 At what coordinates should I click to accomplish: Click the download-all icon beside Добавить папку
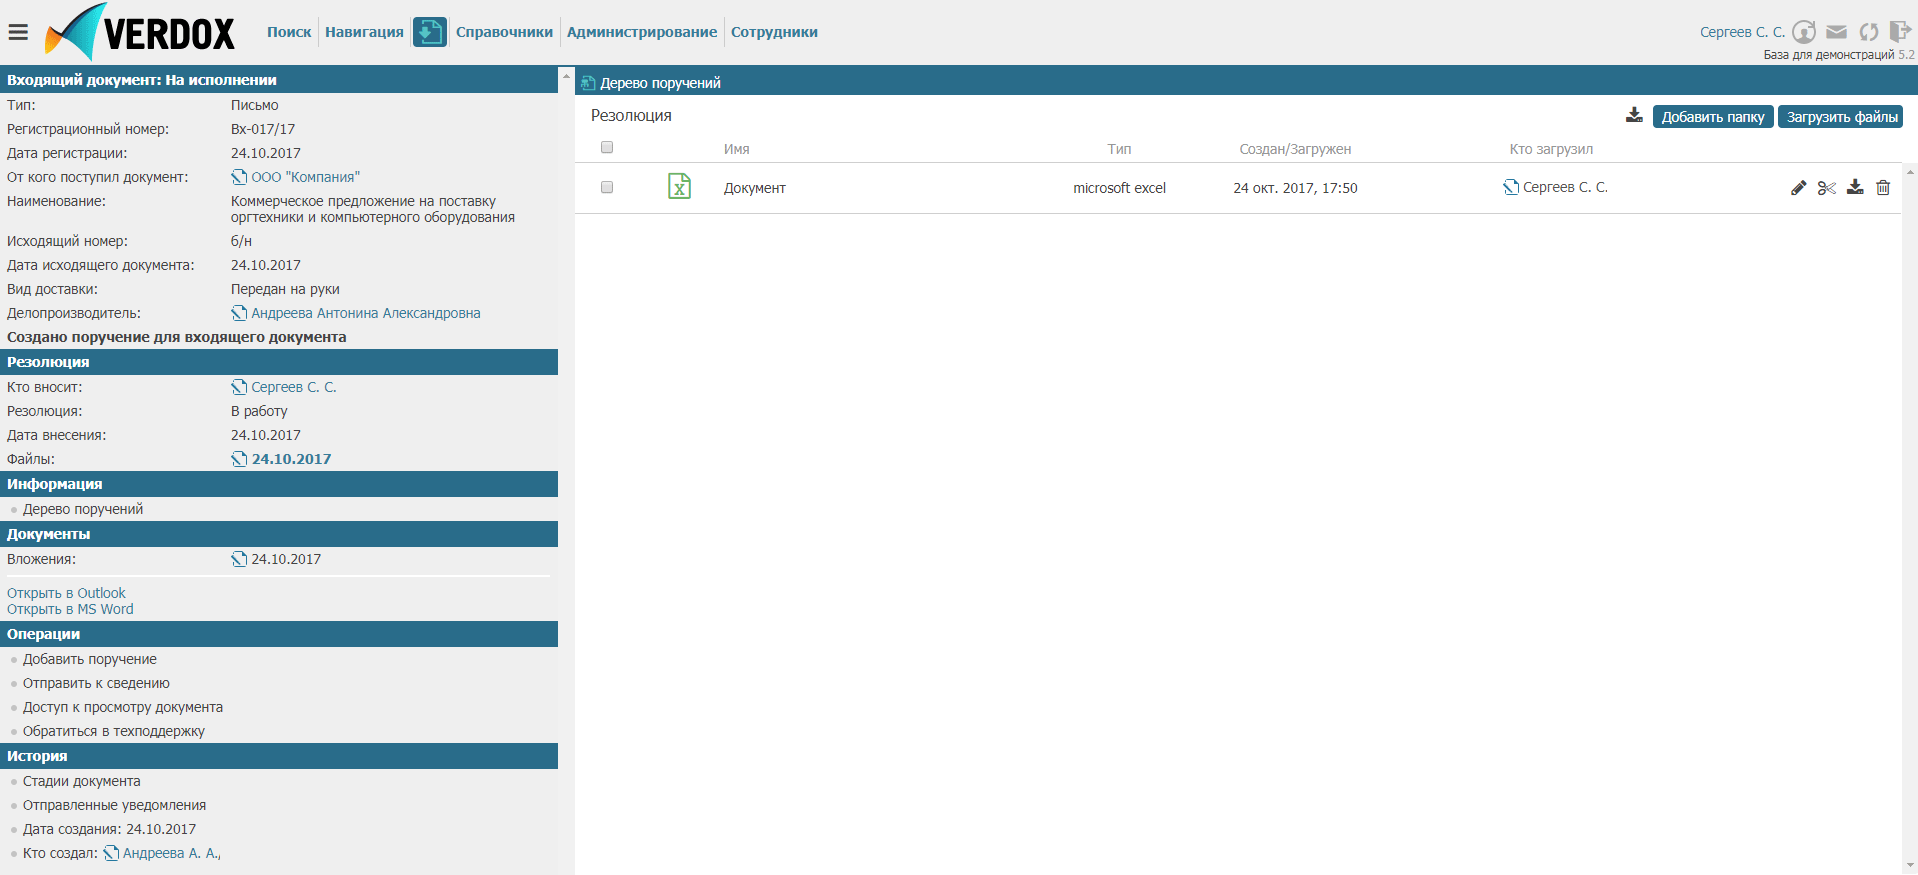tap(1634, 116)
